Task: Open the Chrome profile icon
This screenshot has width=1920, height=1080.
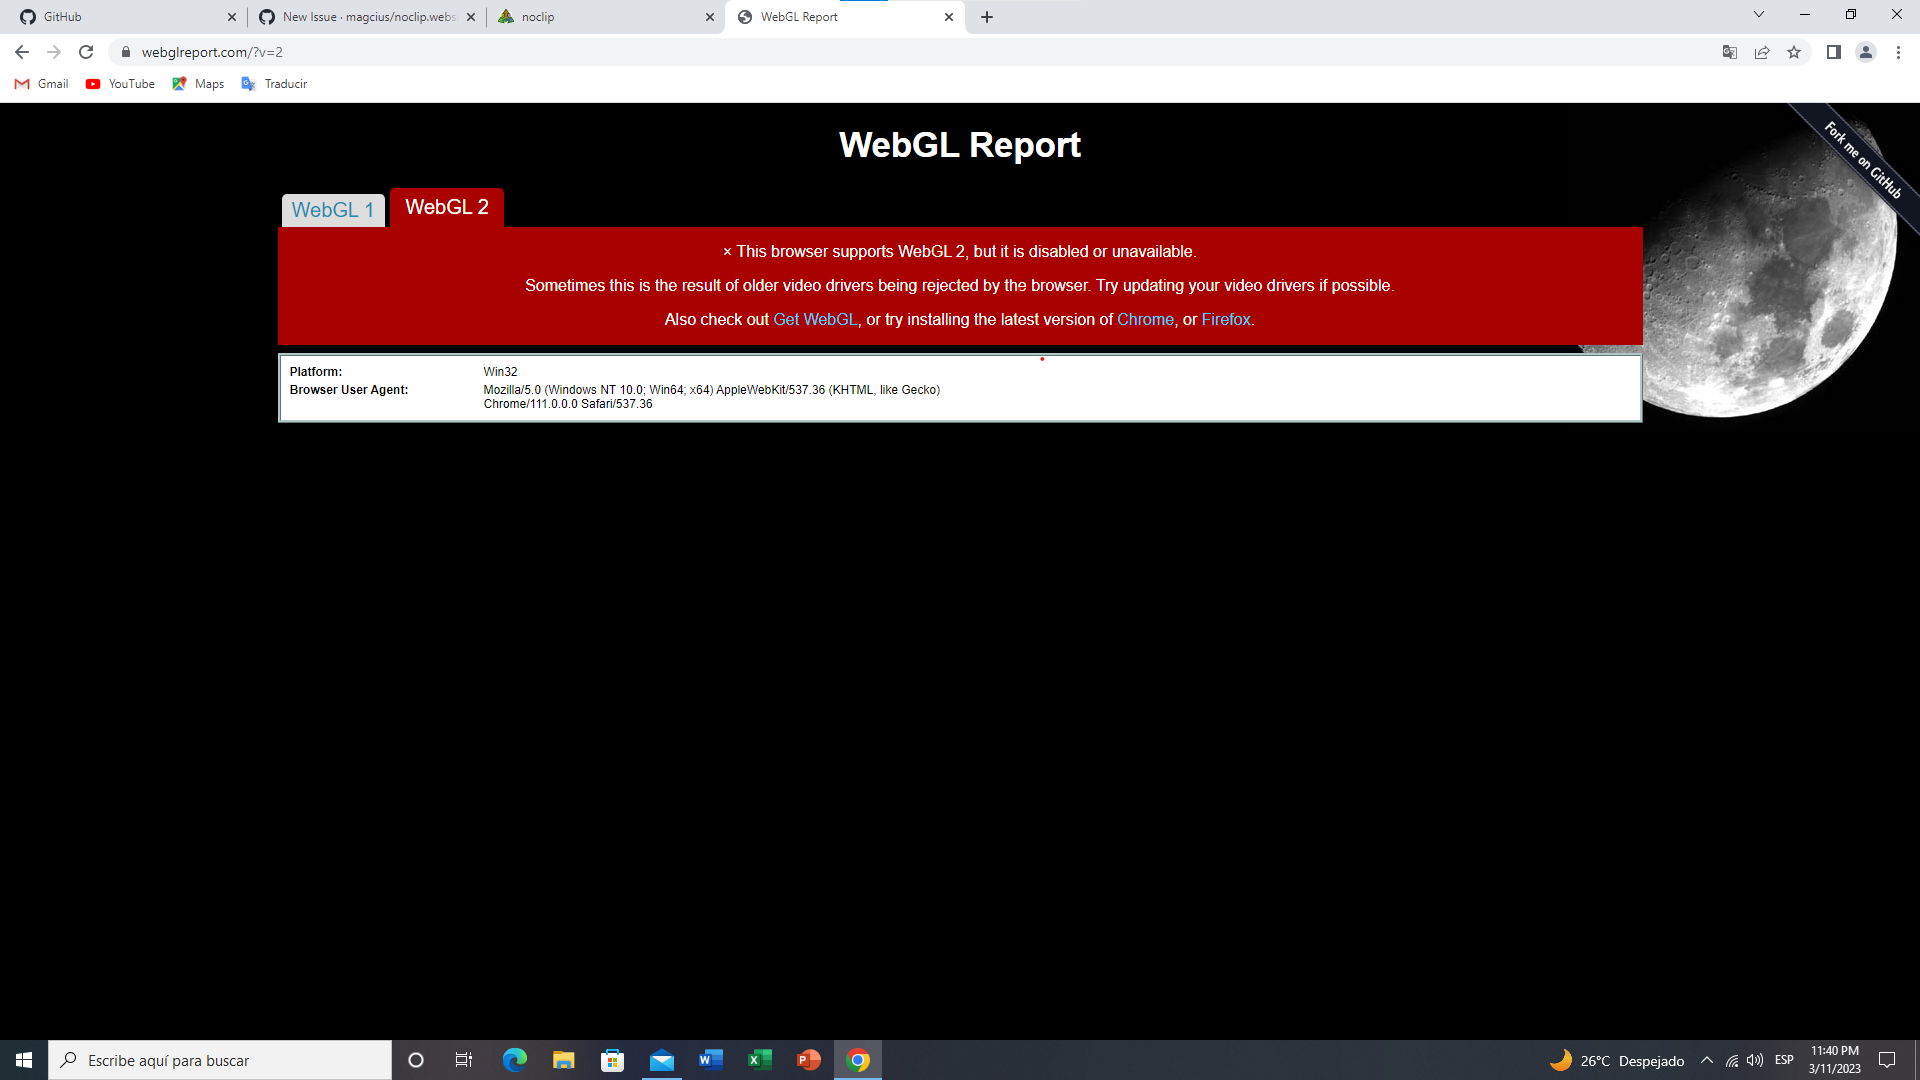Action: [1866, 52]
